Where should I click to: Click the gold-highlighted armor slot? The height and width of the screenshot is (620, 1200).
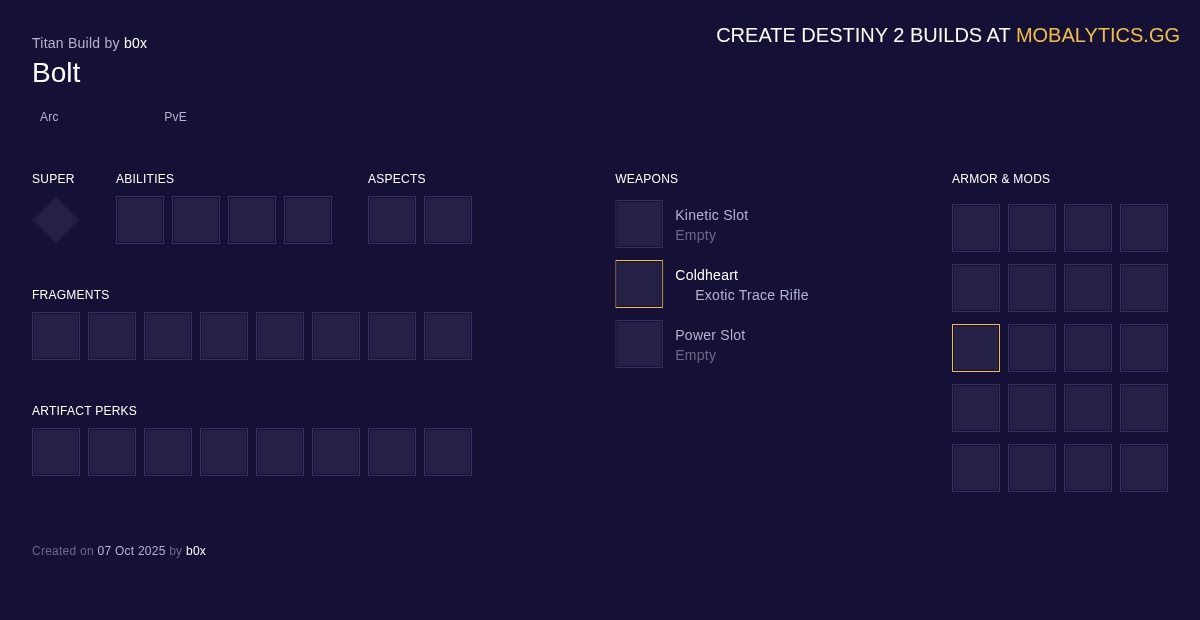(976, 348)
